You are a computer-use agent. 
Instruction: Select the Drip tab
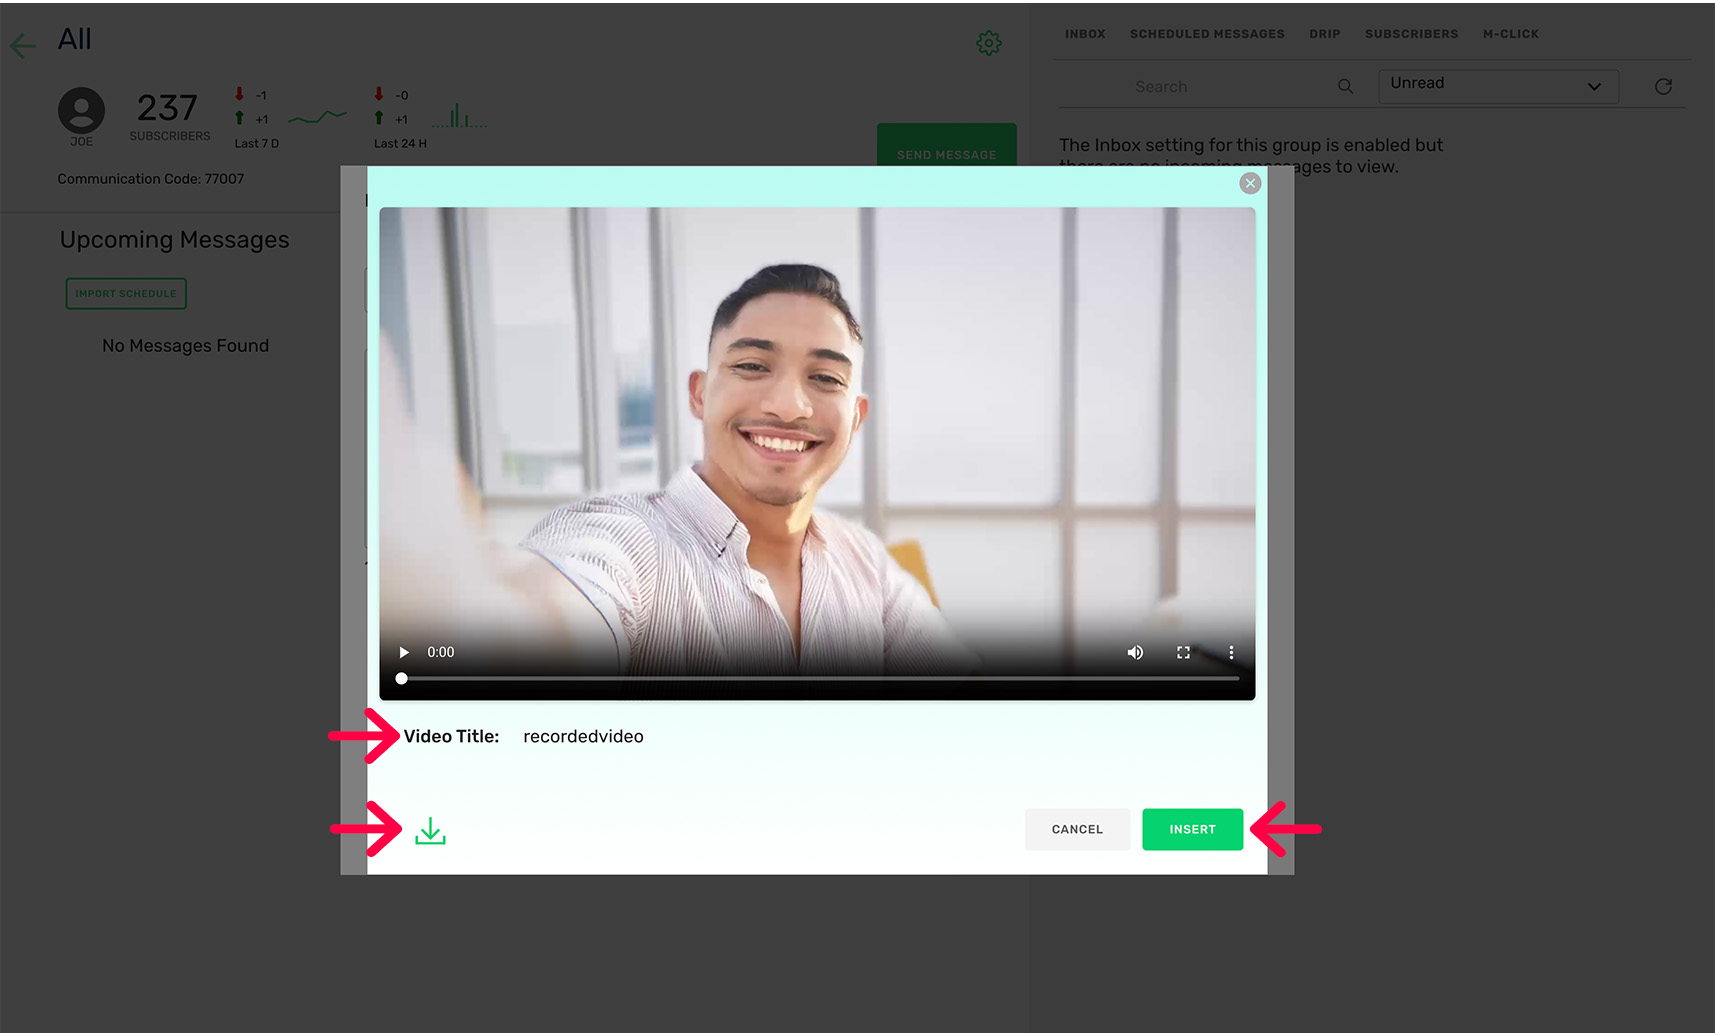coord(1324,33)
